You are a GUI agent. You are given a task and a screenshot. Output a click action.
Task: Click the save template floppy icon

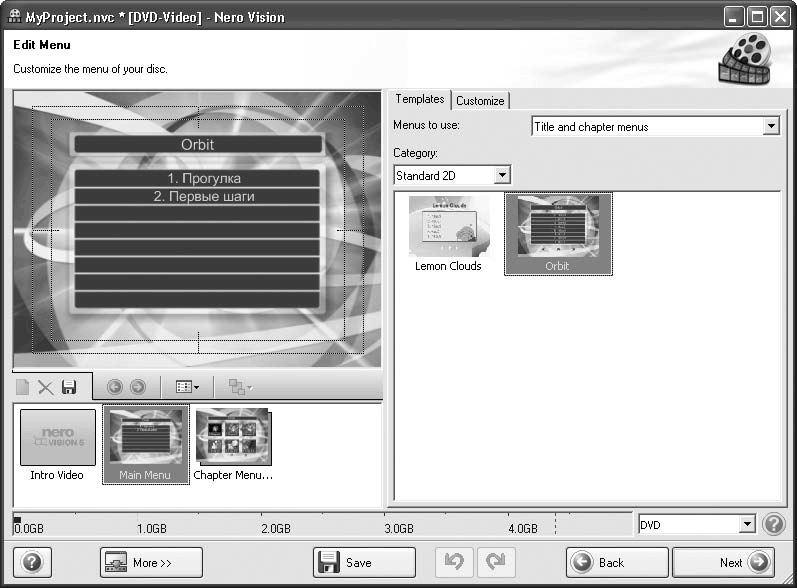click(69, 387)
